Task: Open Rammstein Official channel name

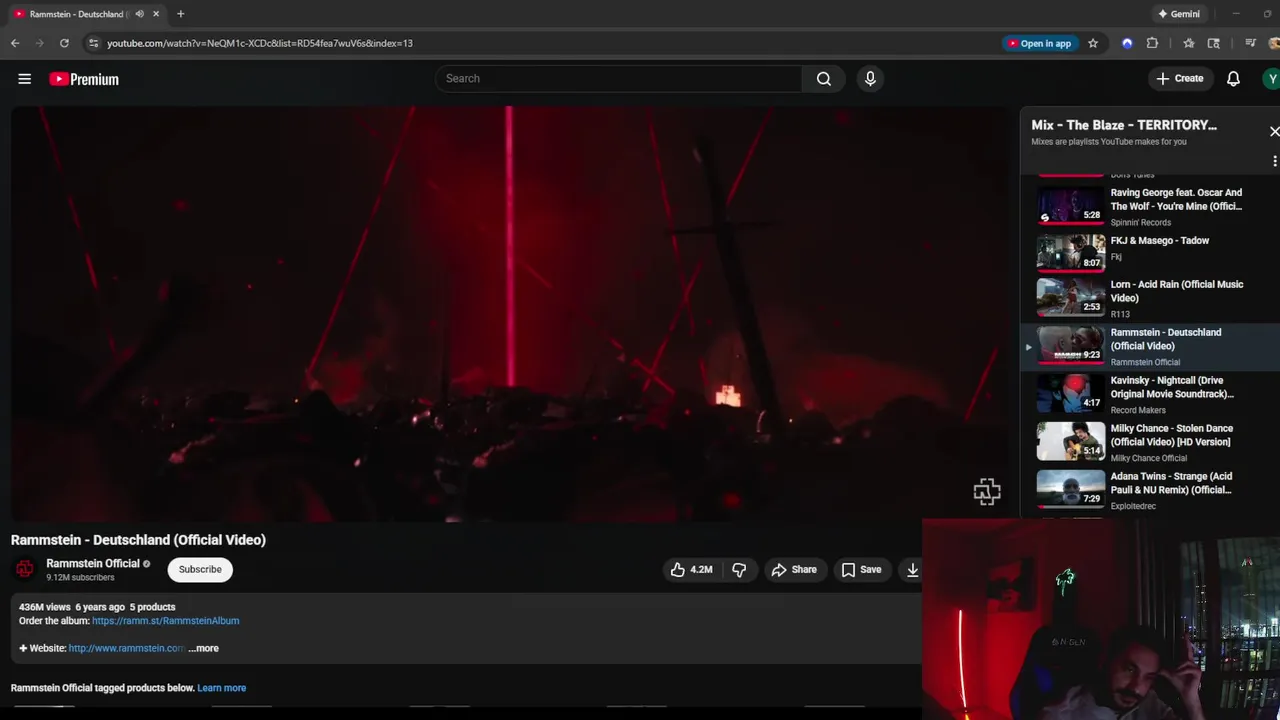Action: pos(92,563)
